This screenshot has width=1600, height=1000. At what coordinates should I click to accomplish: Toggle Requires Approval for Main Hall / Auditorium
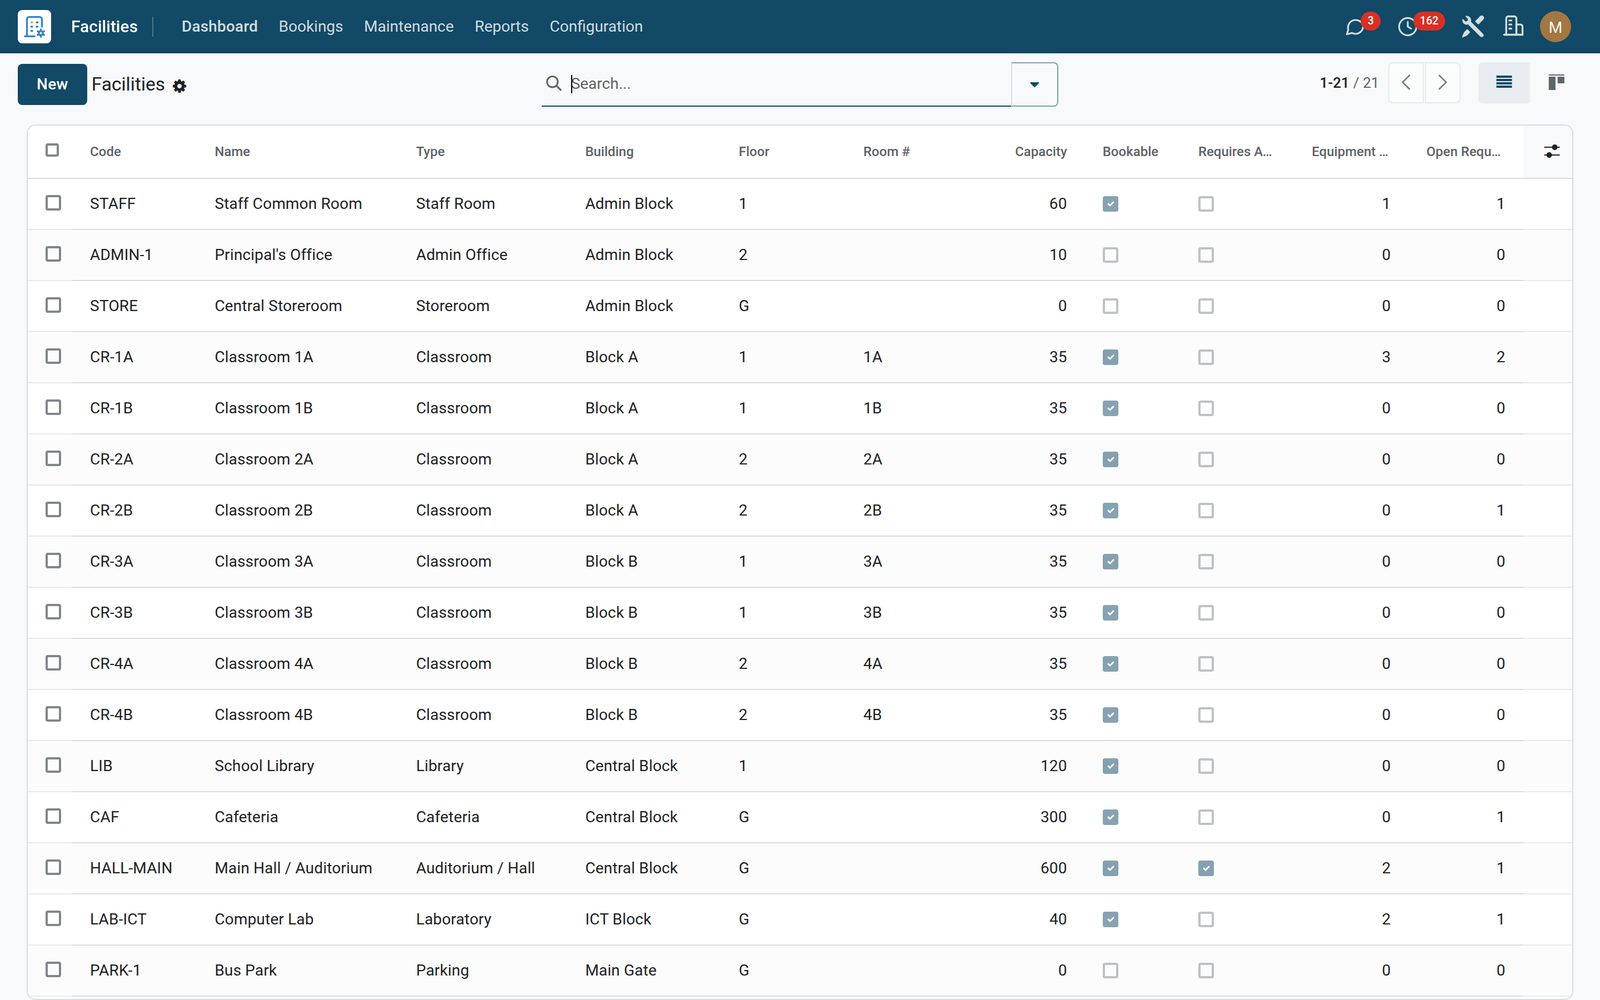pyautogui.click(x=1206, y=868)
